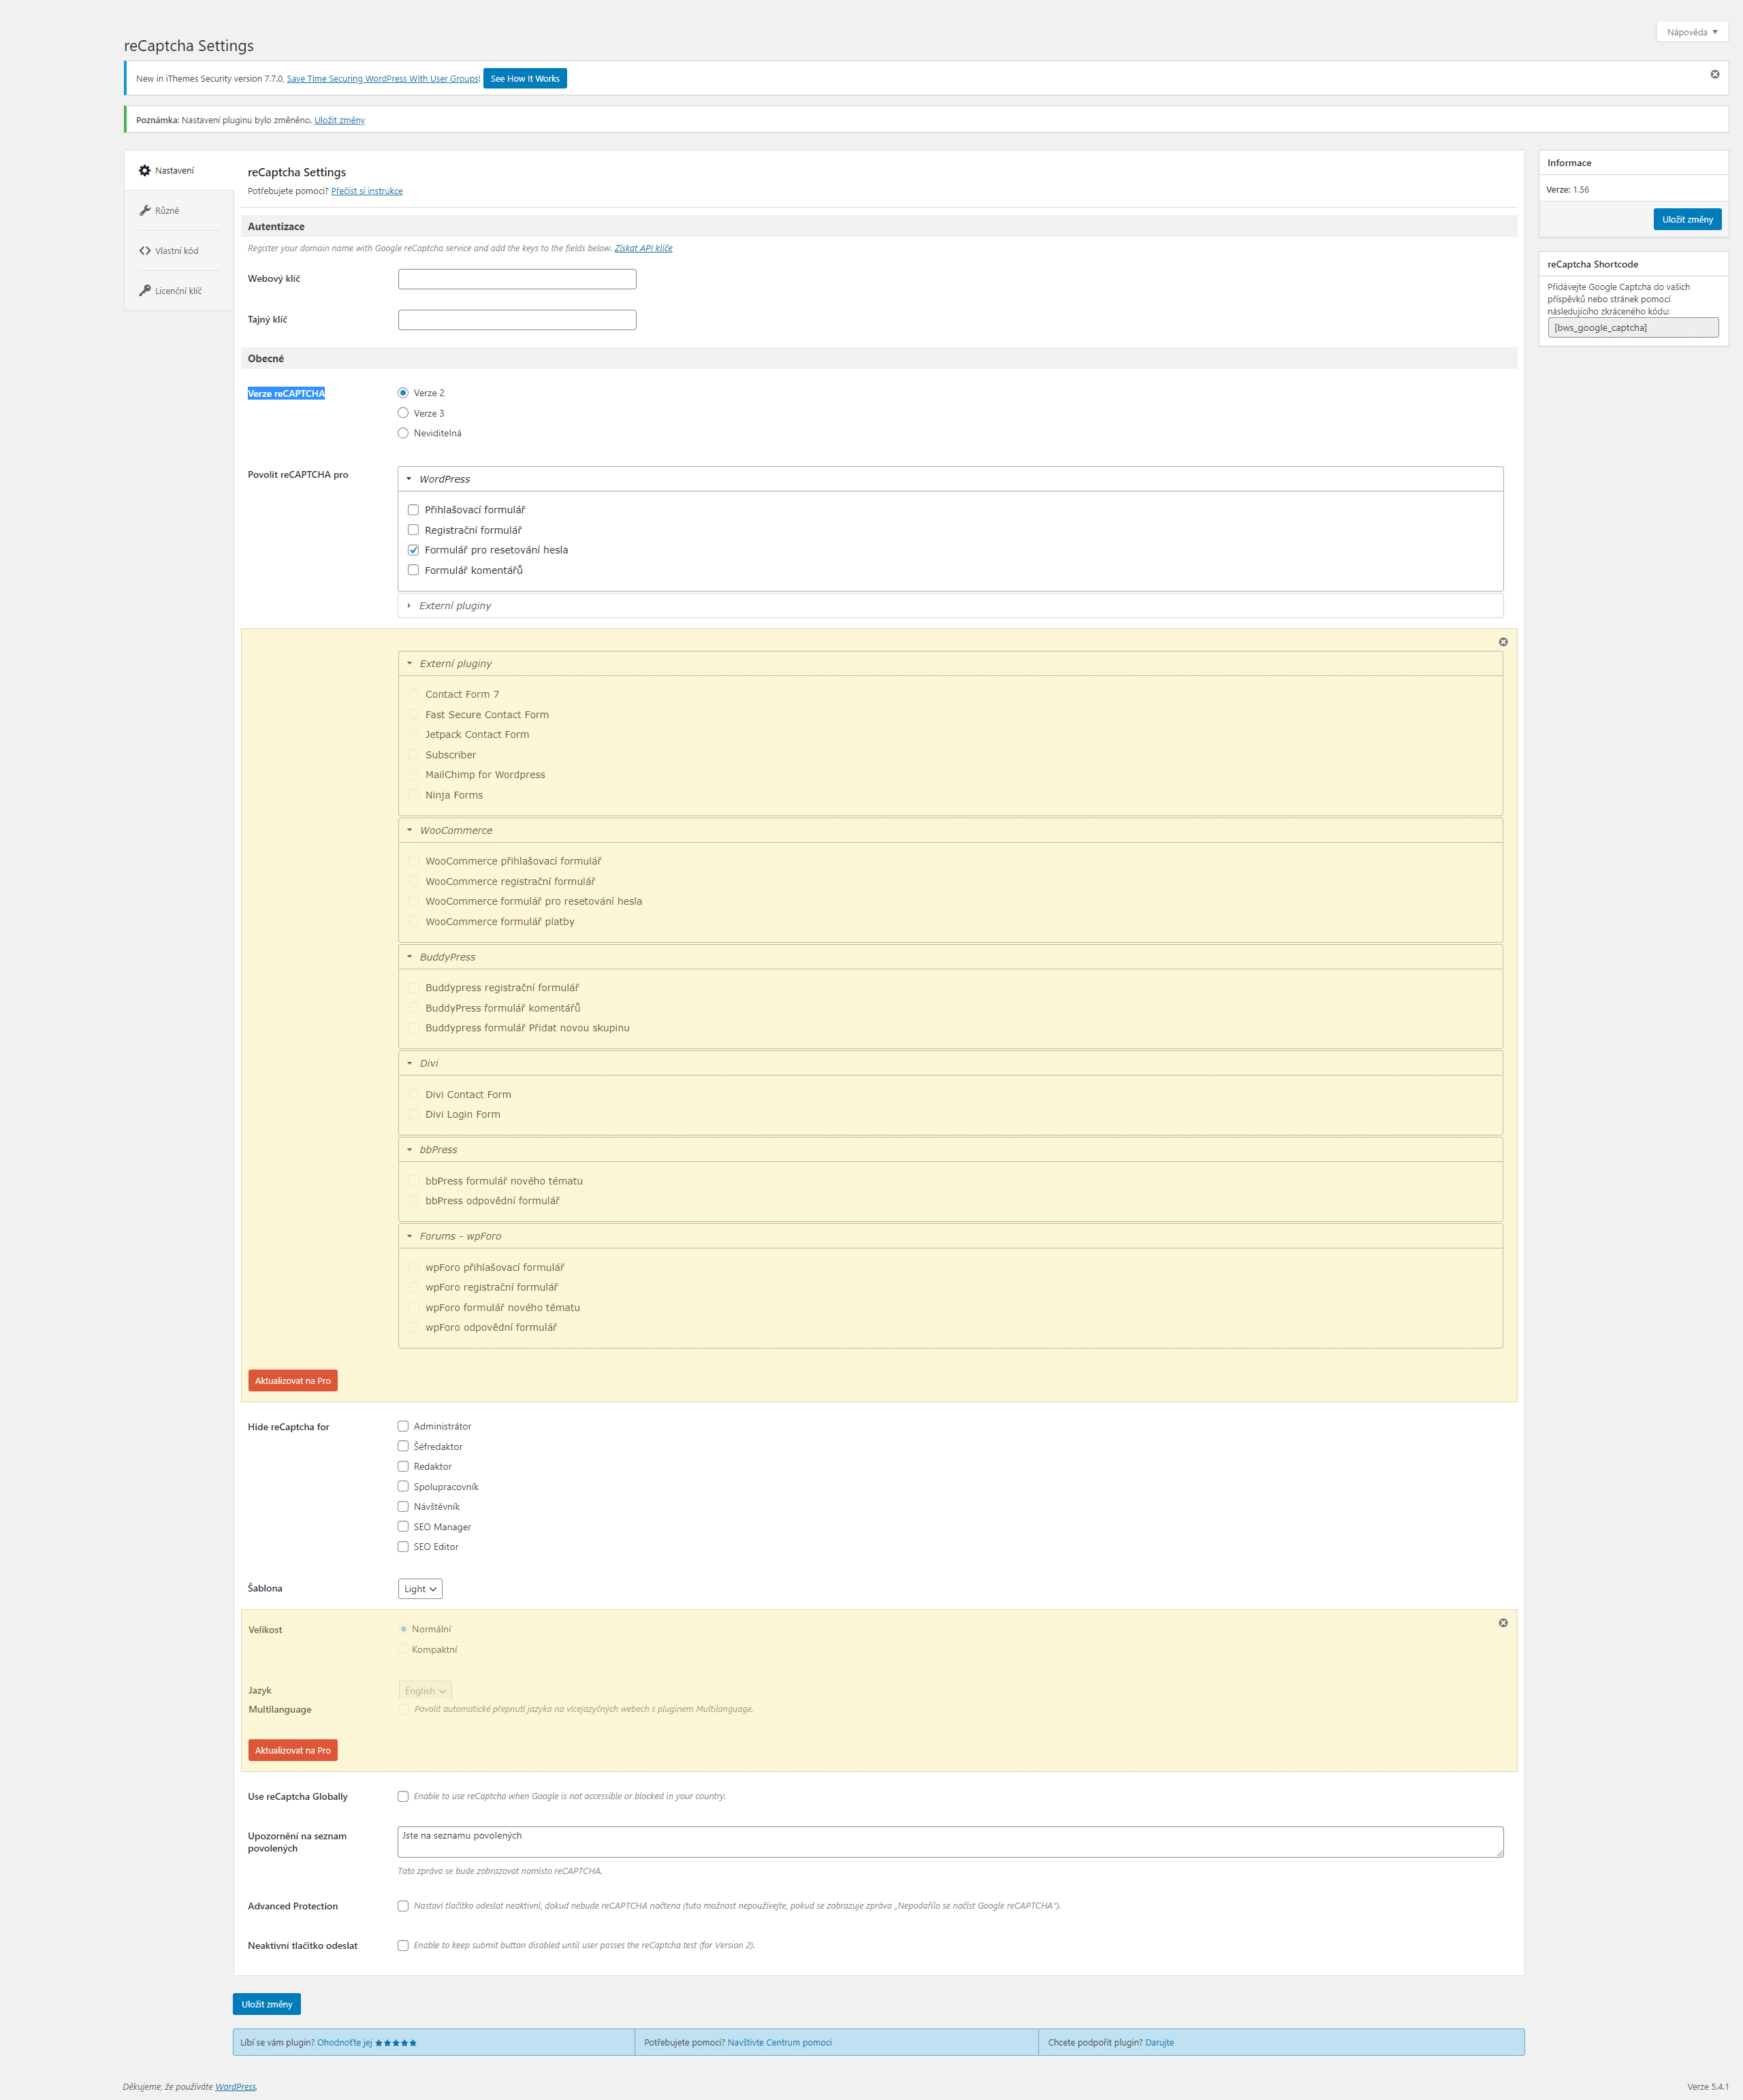Close the external plugins Pro banner
1743x2100 pixels.
(1502, 642)
